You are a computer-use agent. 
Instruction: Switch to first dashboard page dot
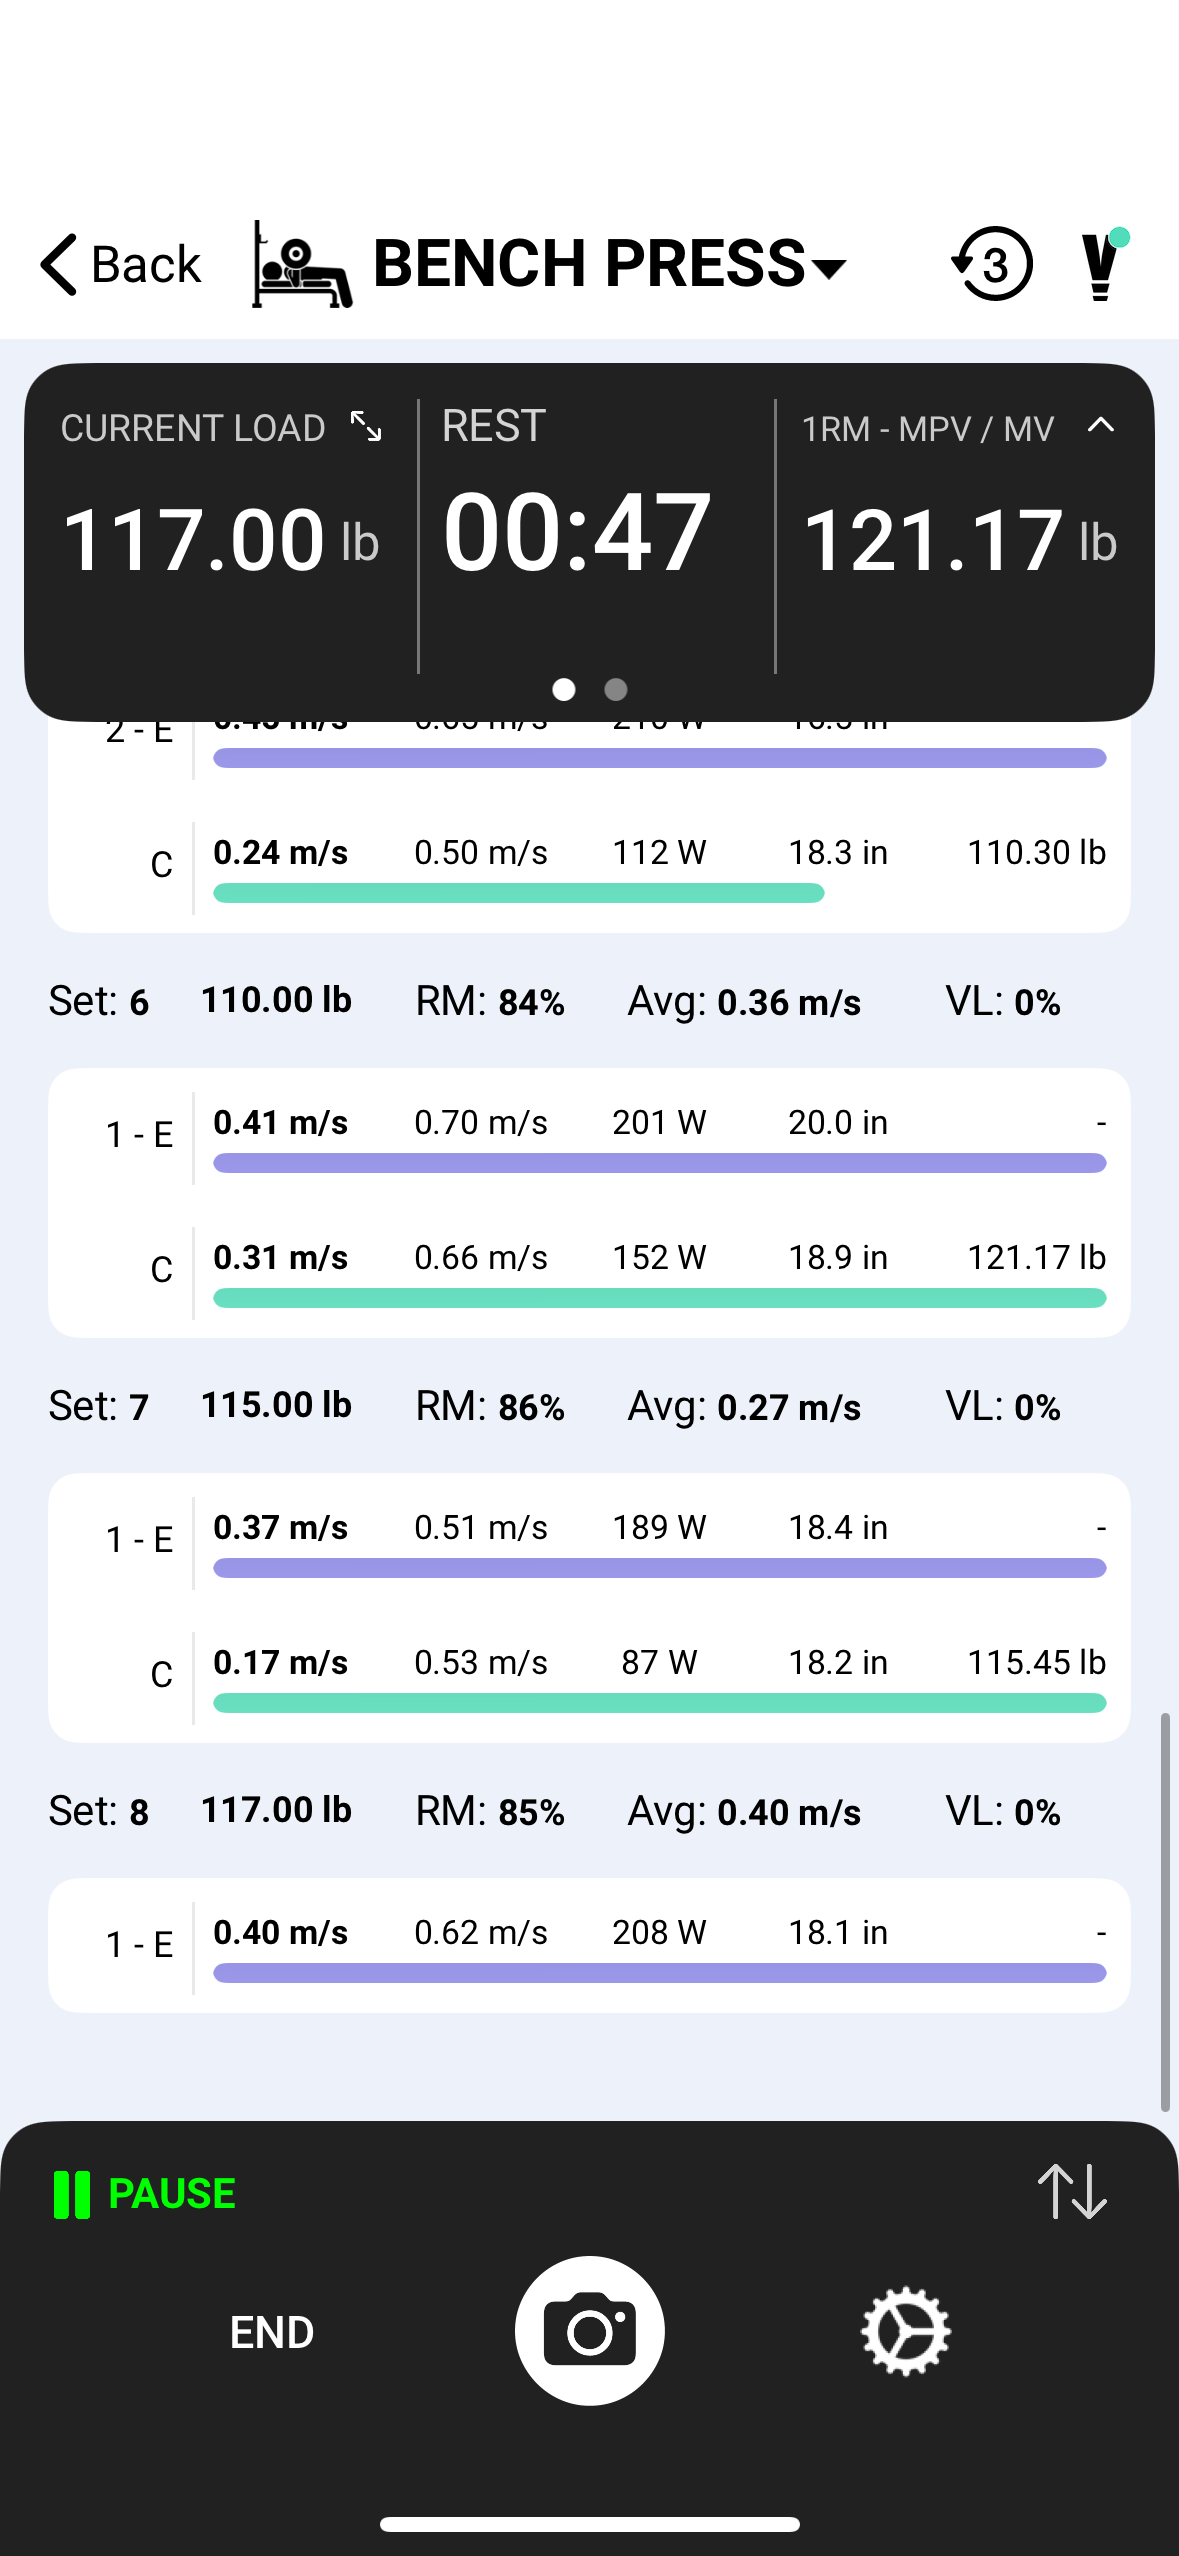click(564, 689)
